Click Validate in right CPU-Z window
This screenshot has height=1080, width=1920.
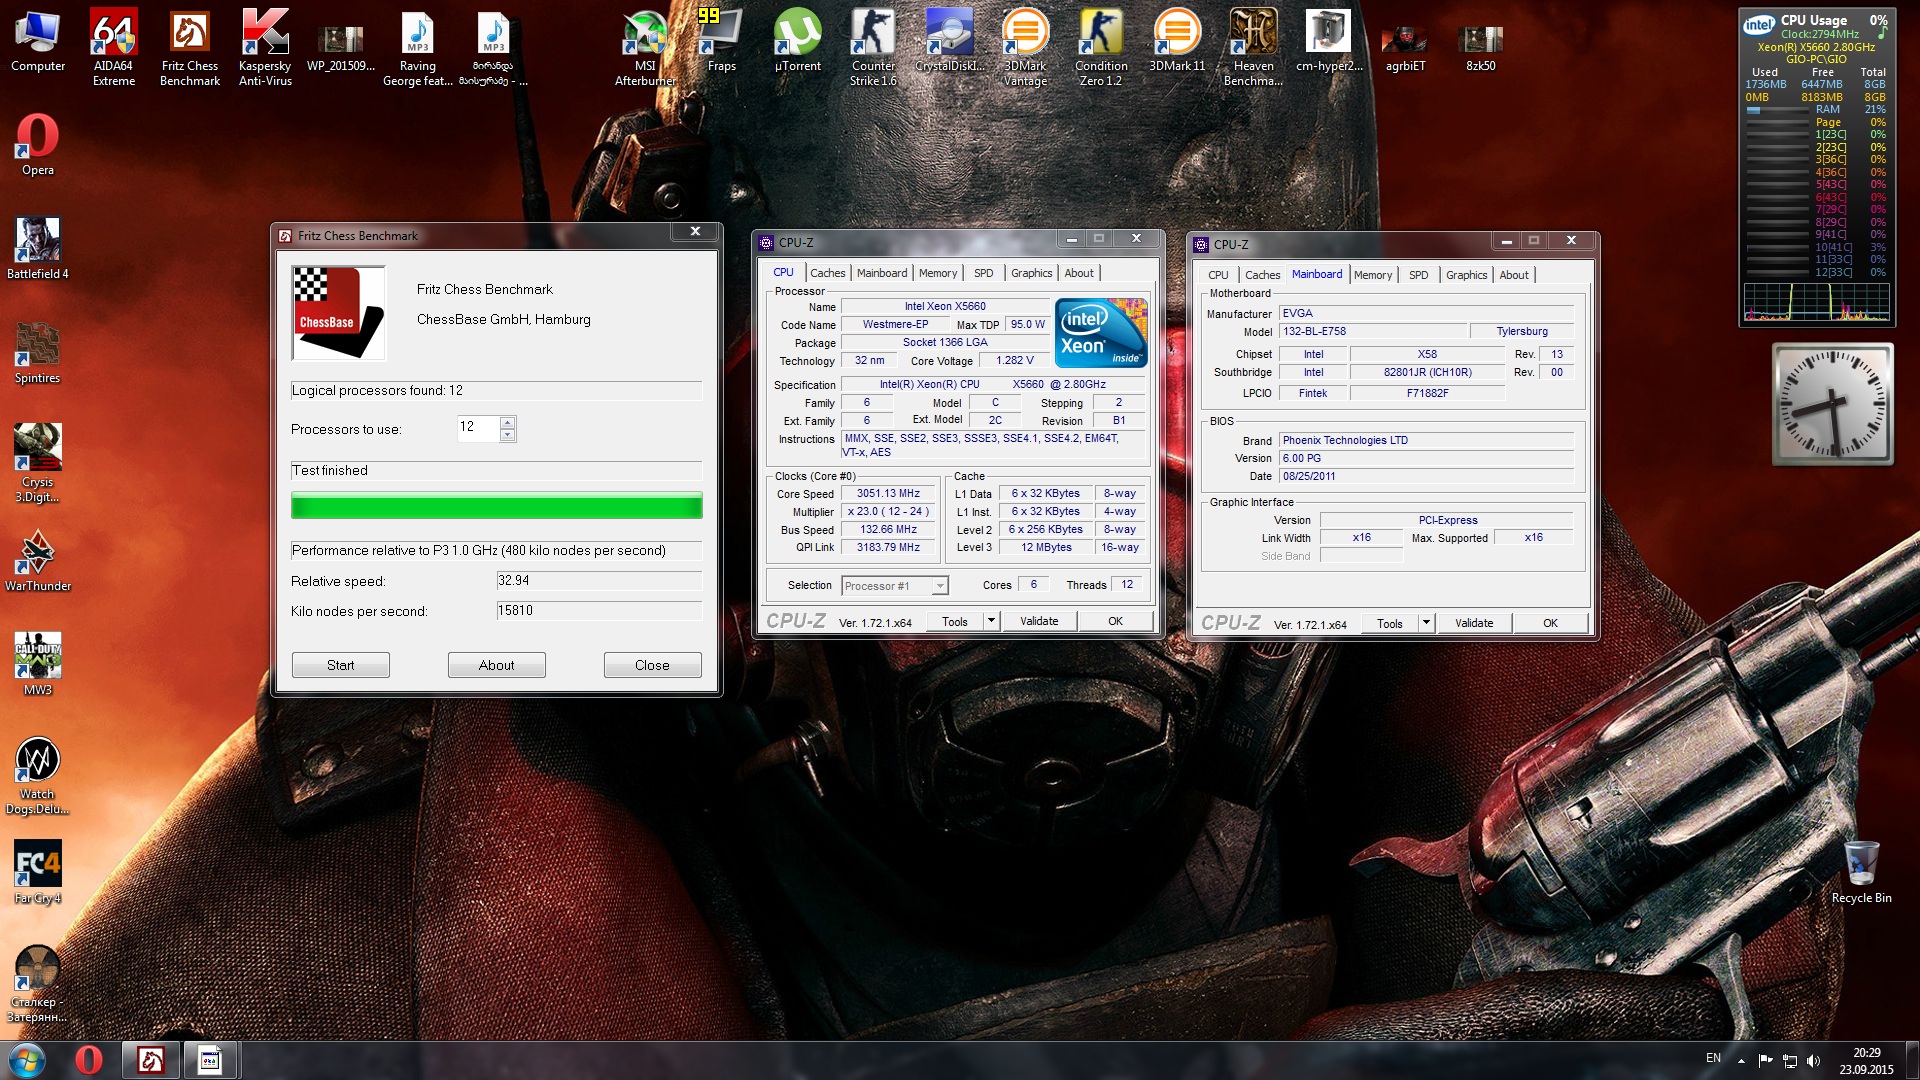point(1474,623)
